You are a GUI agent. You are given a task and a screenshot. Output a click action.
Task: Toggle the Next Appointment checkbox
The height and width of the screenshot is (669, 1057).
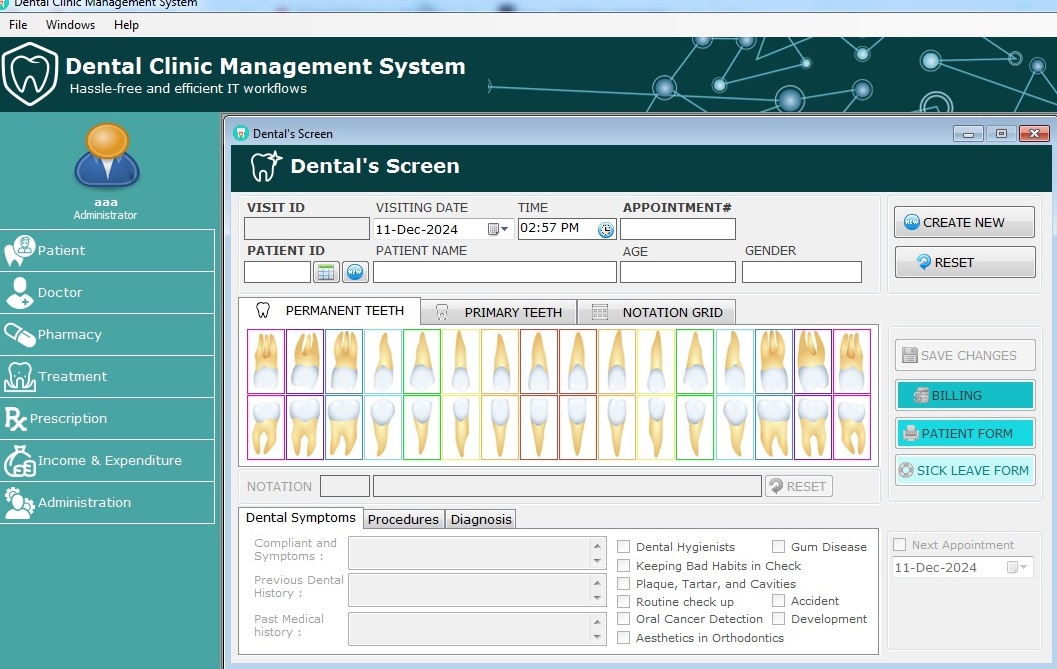click(899, 545)
